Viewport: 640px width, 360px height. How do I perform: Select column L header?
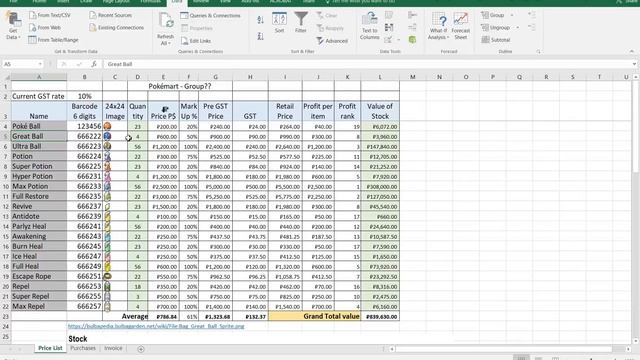point(380,77)
